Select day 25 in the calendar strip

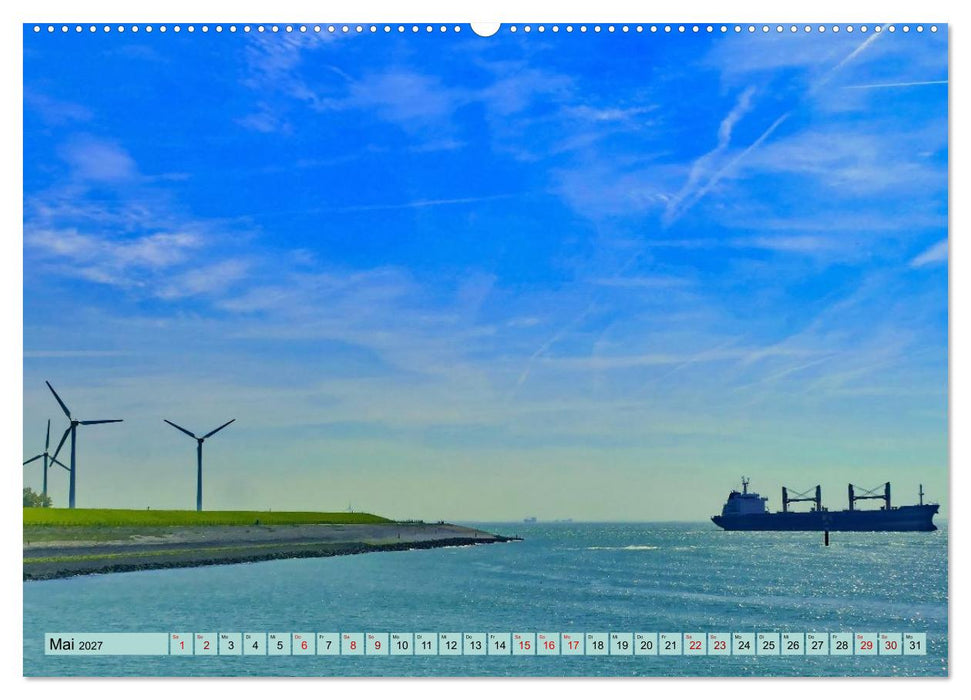tap(769, 644)
